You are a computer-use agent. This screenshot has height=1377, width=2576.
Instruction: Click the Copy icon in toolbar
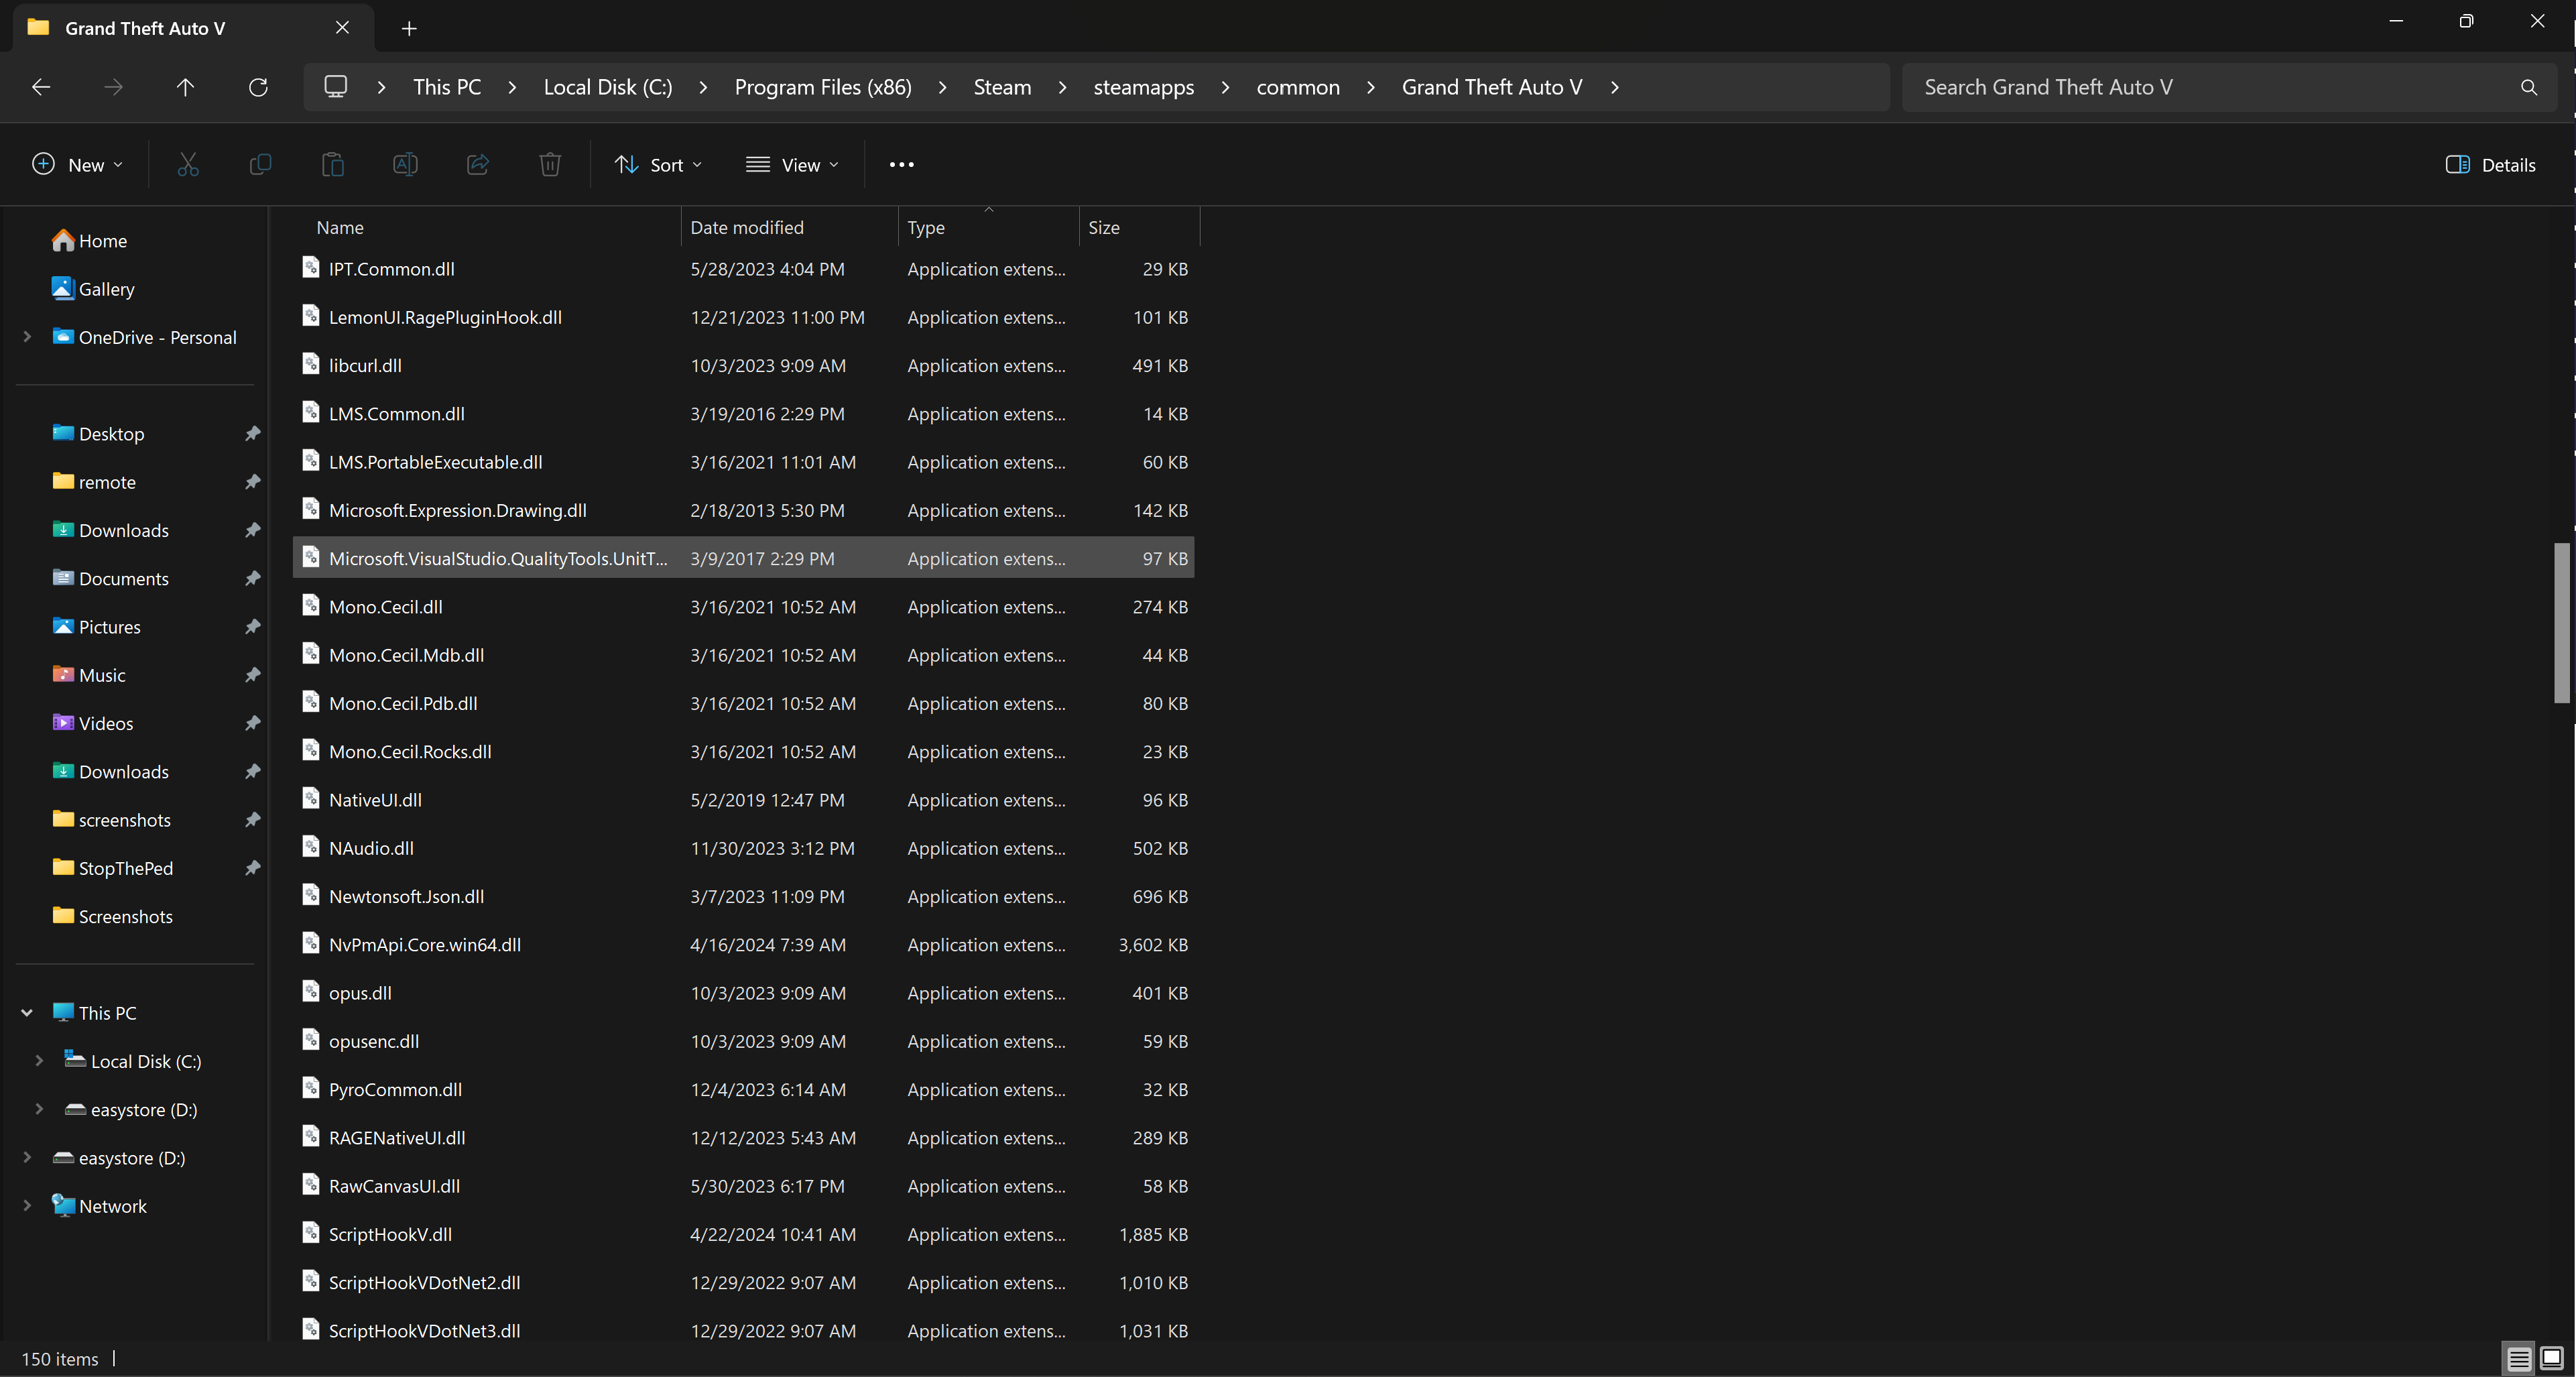click(x=260, y=165)
